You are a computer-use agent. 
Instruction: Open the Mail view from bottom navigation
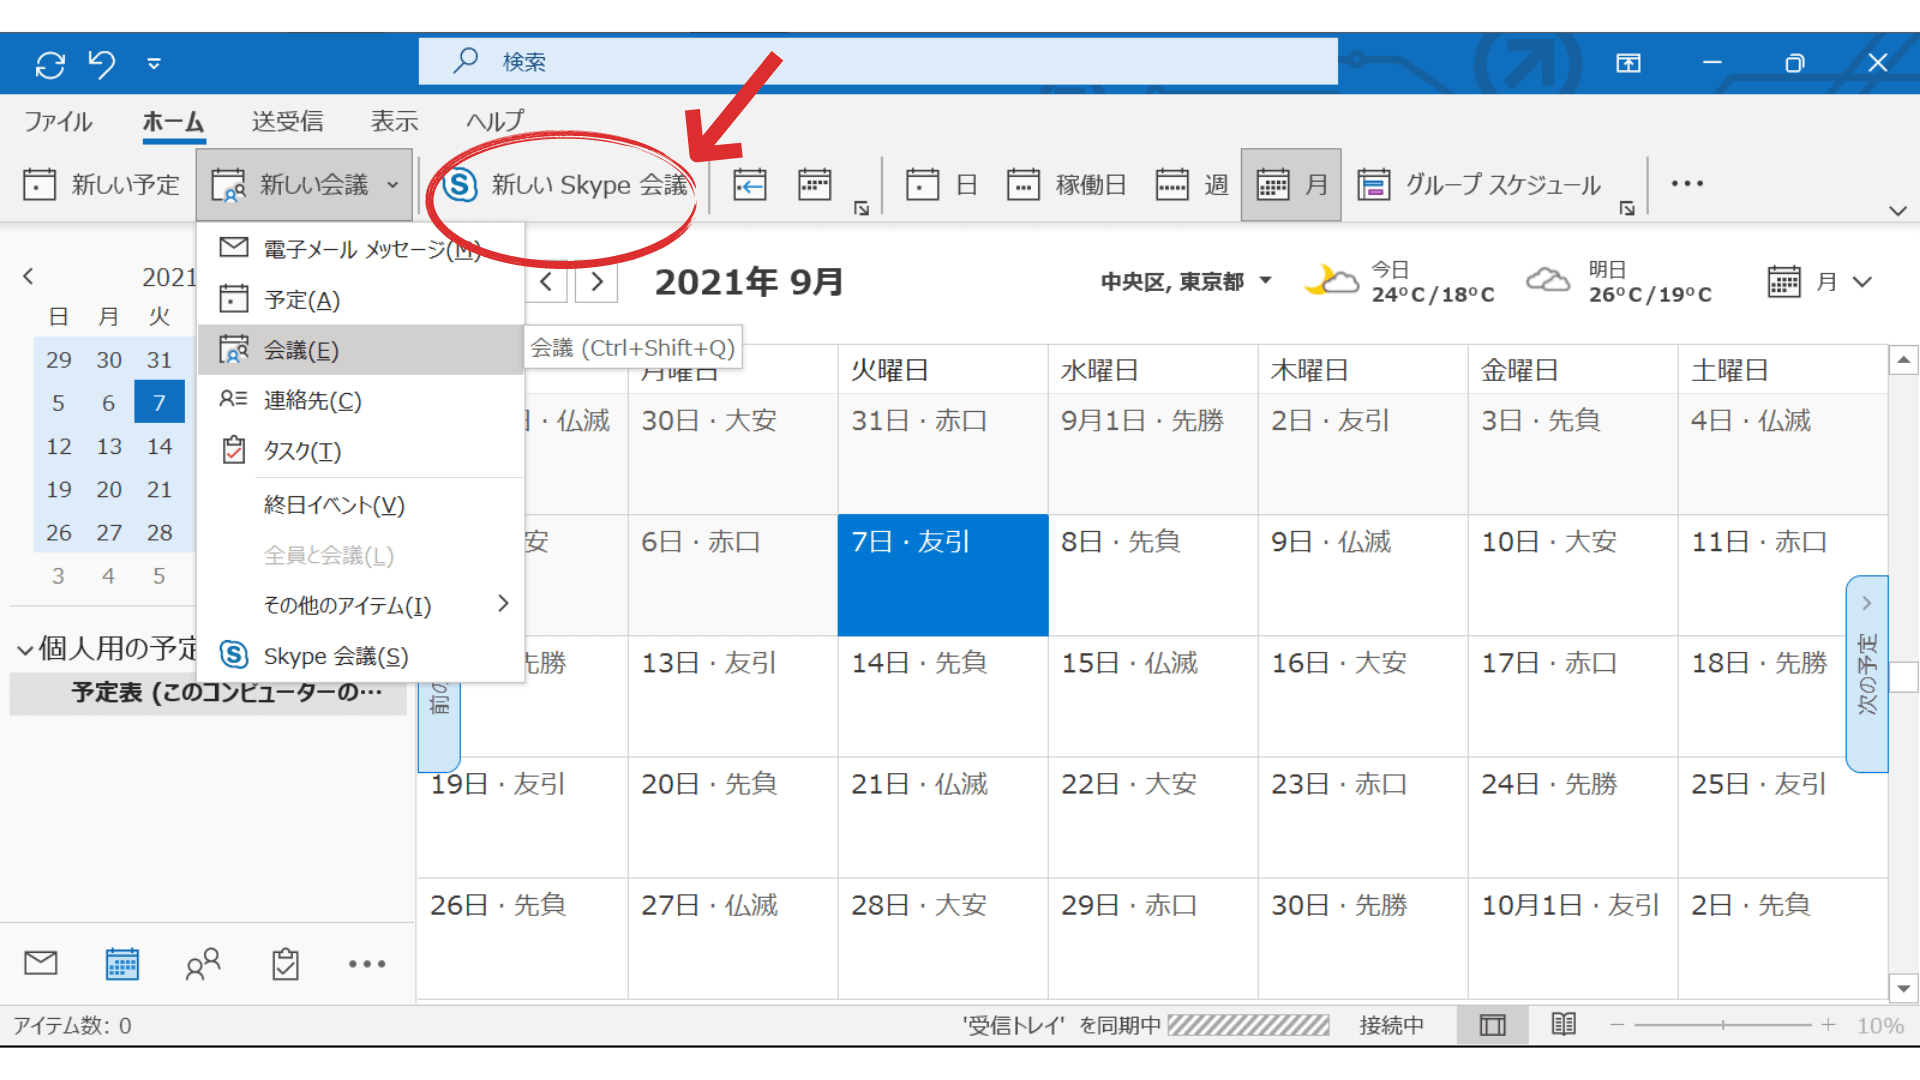(40, 963)
